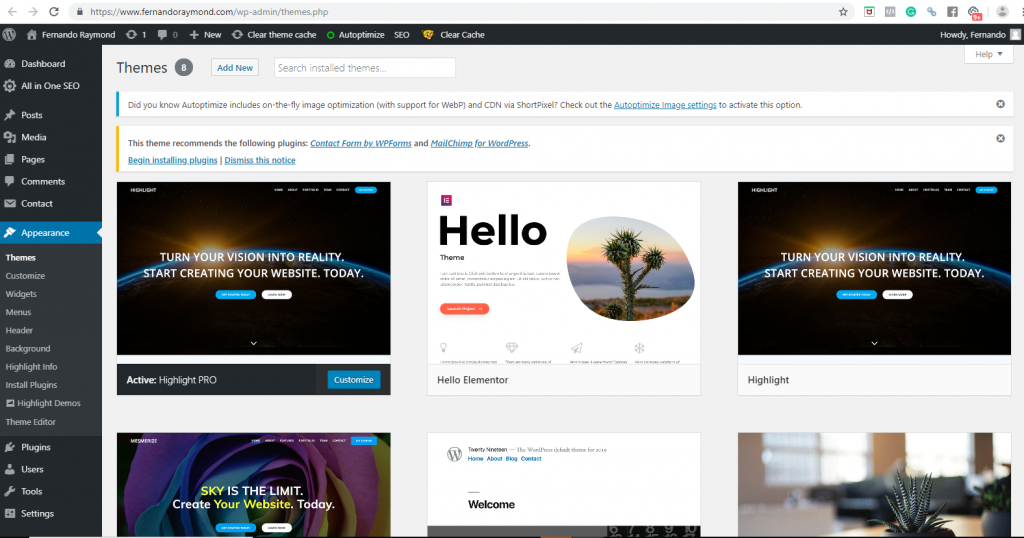
Task: Open the MailChimp for WordPress link
Action: coord(479,143)
